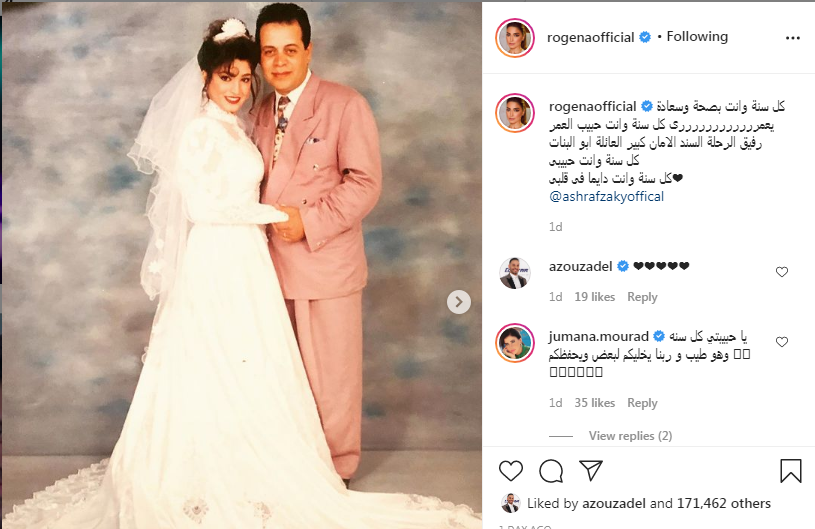
Task: Open rogenaofficial profile picture in header
Action: point(515,37)
